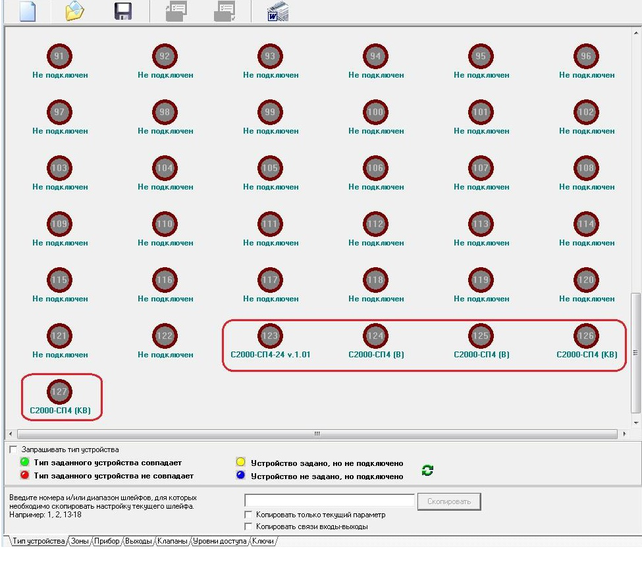Screen dimensions: 642x564
Task: Switch to 'Уровни доступа' tab
Action: [x=219, y=541]
